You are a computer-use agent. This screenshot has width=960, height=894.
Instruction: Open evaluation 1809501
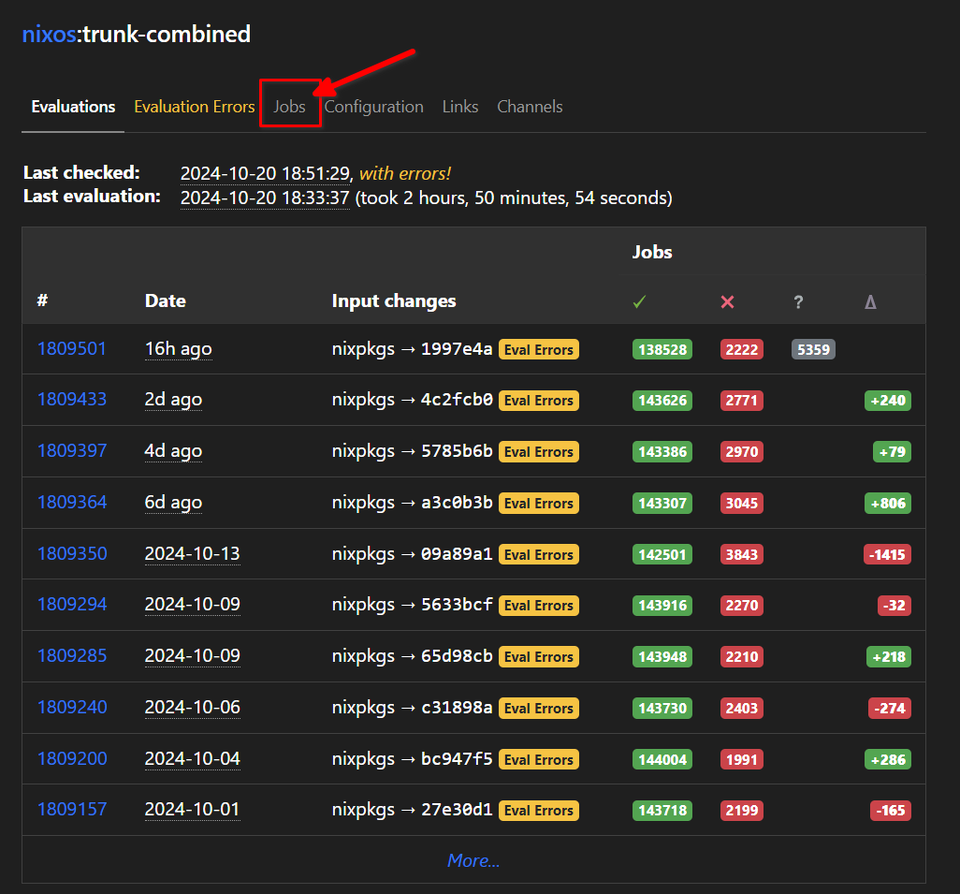[72, 349]
